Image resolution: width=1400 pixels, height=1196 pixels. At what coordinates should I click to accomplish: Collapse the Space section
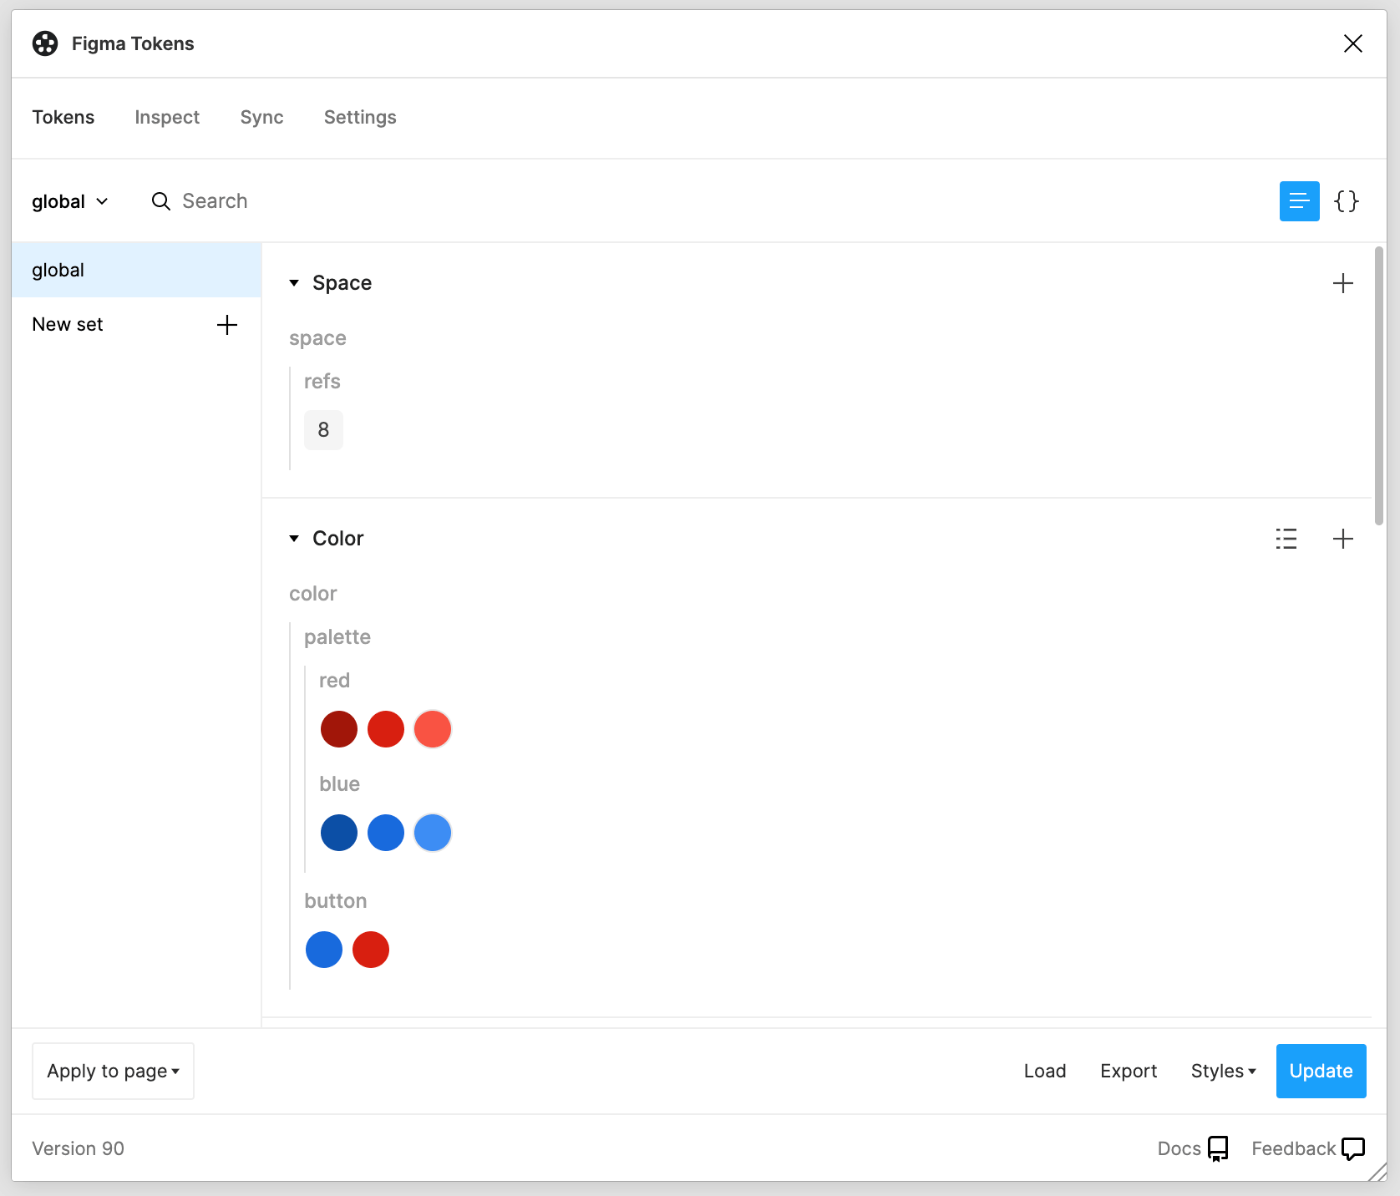(x=294, y=283)
